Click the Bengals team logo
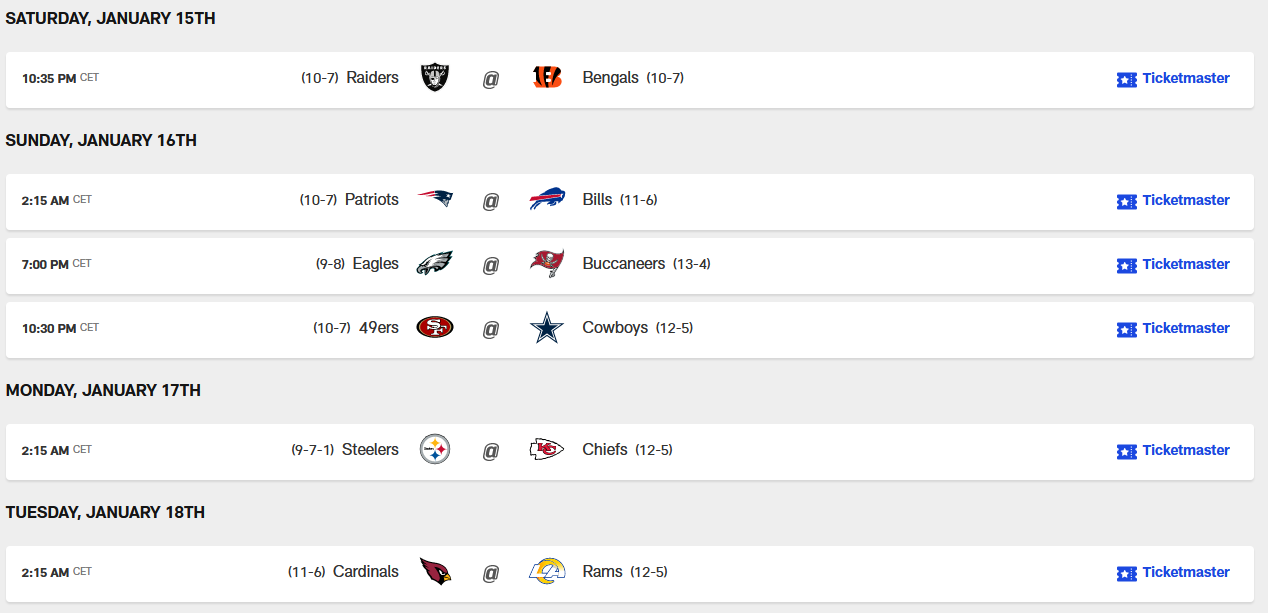Screen dimensions: 1268x613 (547, 78)
